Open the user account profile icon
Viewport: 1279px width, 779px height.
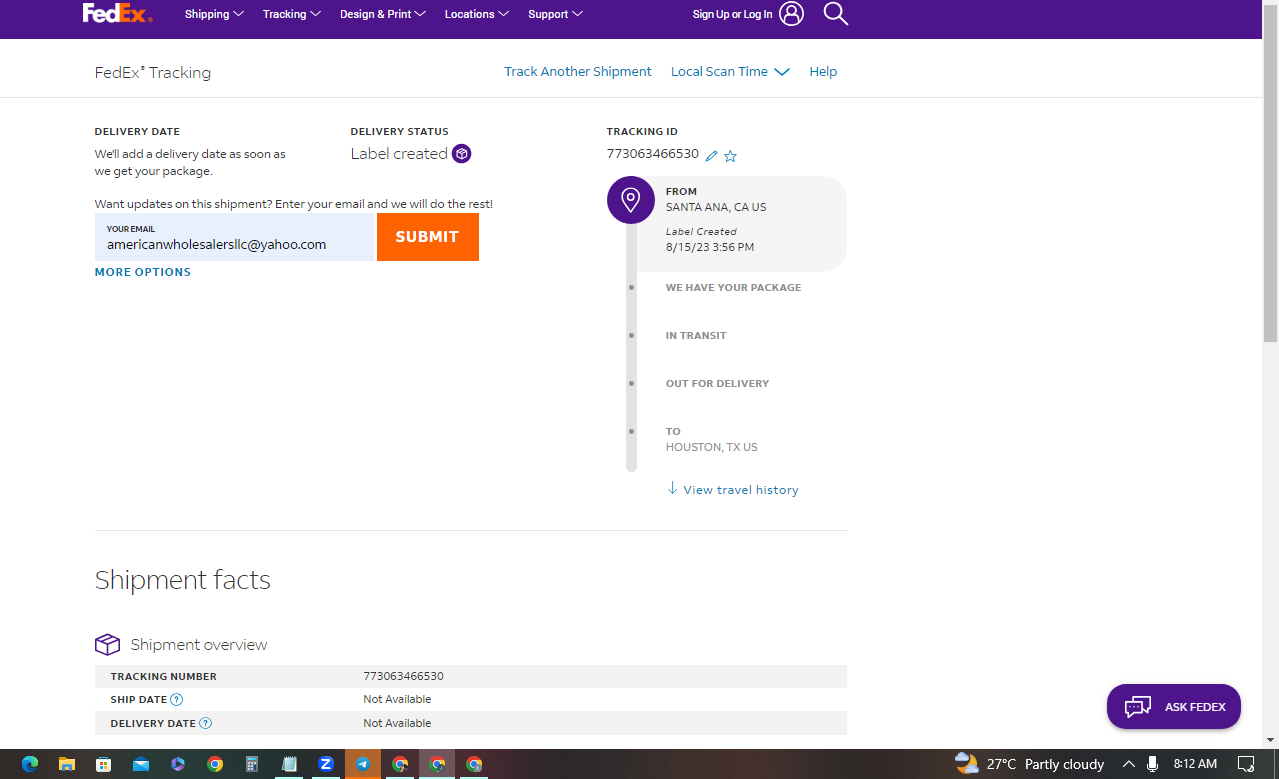coord(791,14)
